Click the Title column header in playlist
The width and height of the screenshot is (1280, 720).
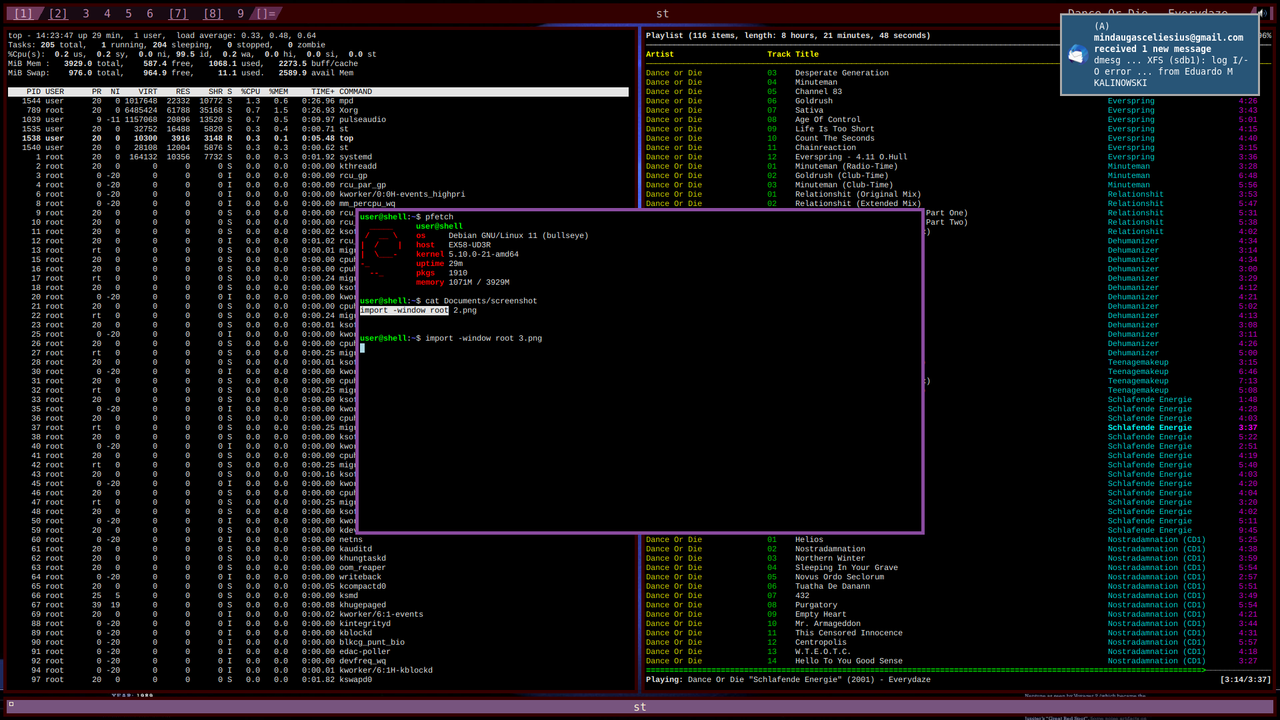807,54
